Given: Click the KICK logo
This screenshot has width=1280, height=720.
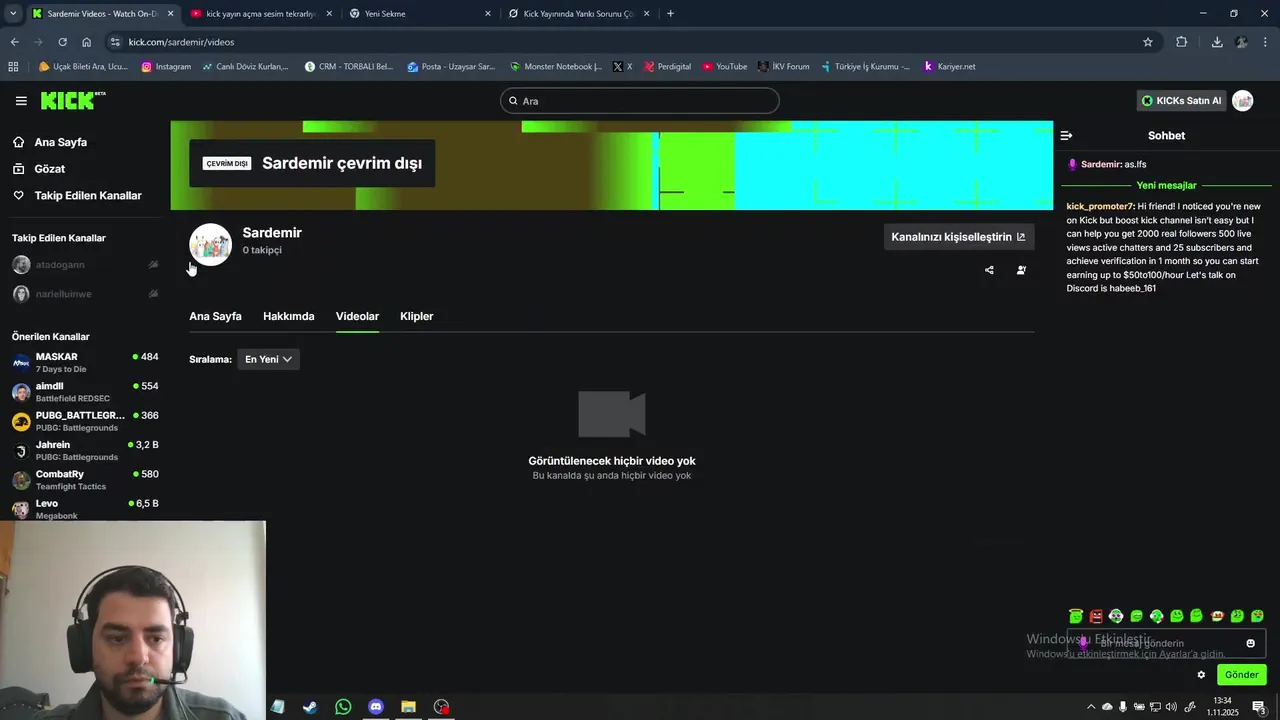Looking at the screenshot, I should pyautogui.click(x=73, y=100).
